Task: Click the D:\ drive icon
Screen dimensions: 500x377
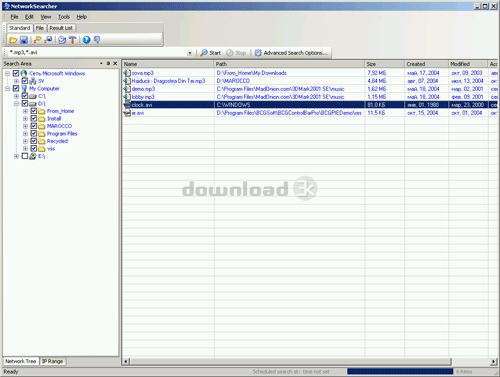Action: tap(33, 104)
